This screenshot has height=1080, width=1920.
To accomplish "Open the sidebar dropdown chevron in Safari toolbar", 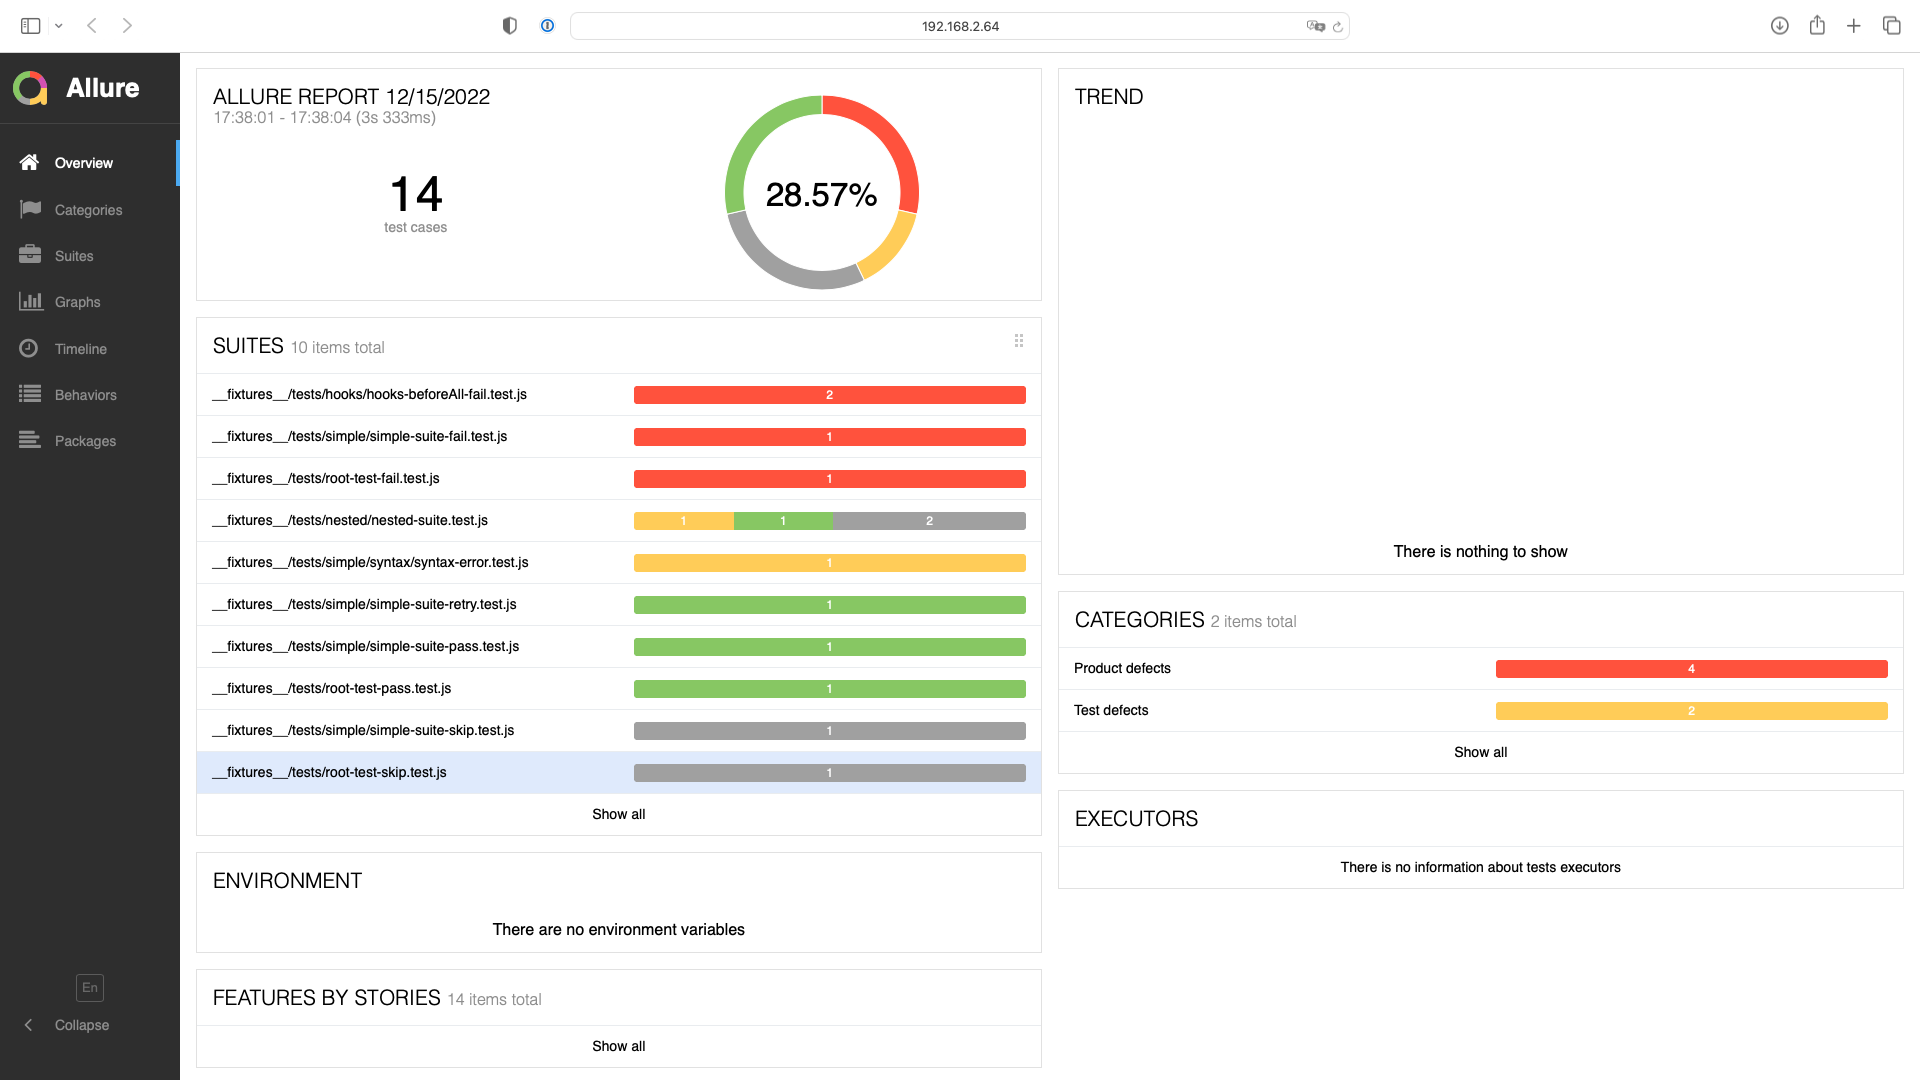I will click(x=59, y=26).
